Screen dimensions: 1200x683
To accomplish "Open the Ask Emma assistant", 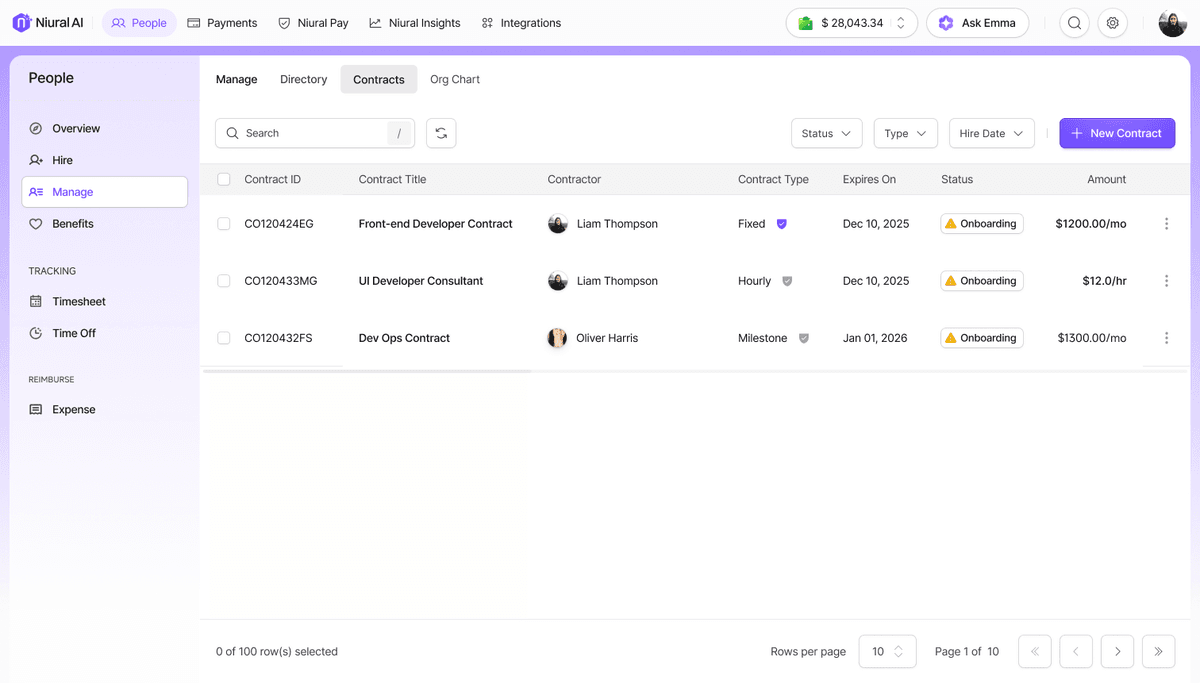I will (x=977, y=22).
